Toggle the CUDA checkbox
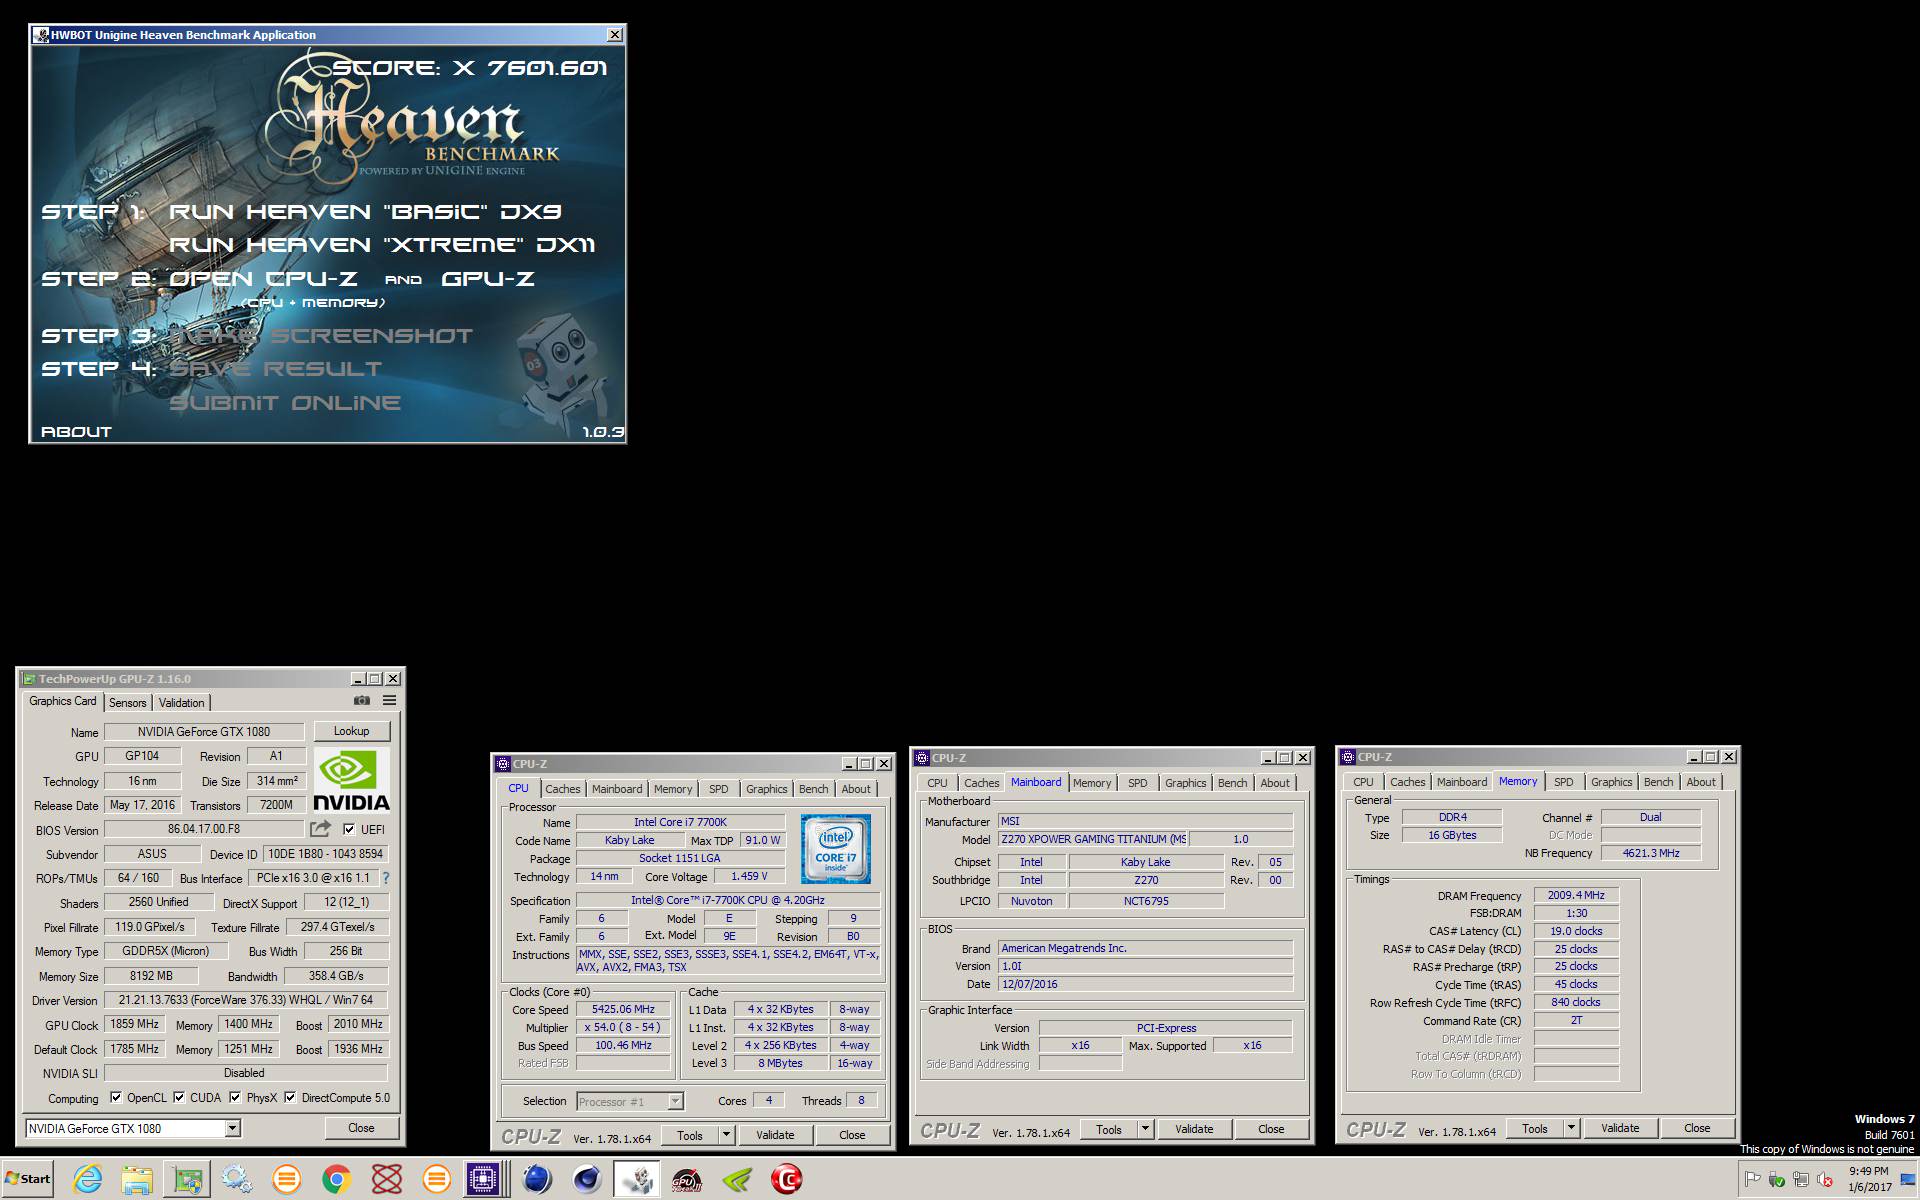 click(x=179, y=1097)
